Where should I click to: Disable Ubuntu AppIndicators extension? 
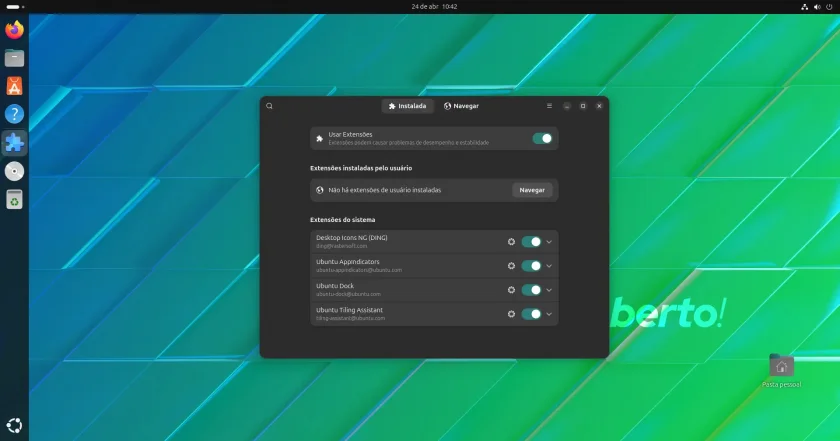(531, 266)
